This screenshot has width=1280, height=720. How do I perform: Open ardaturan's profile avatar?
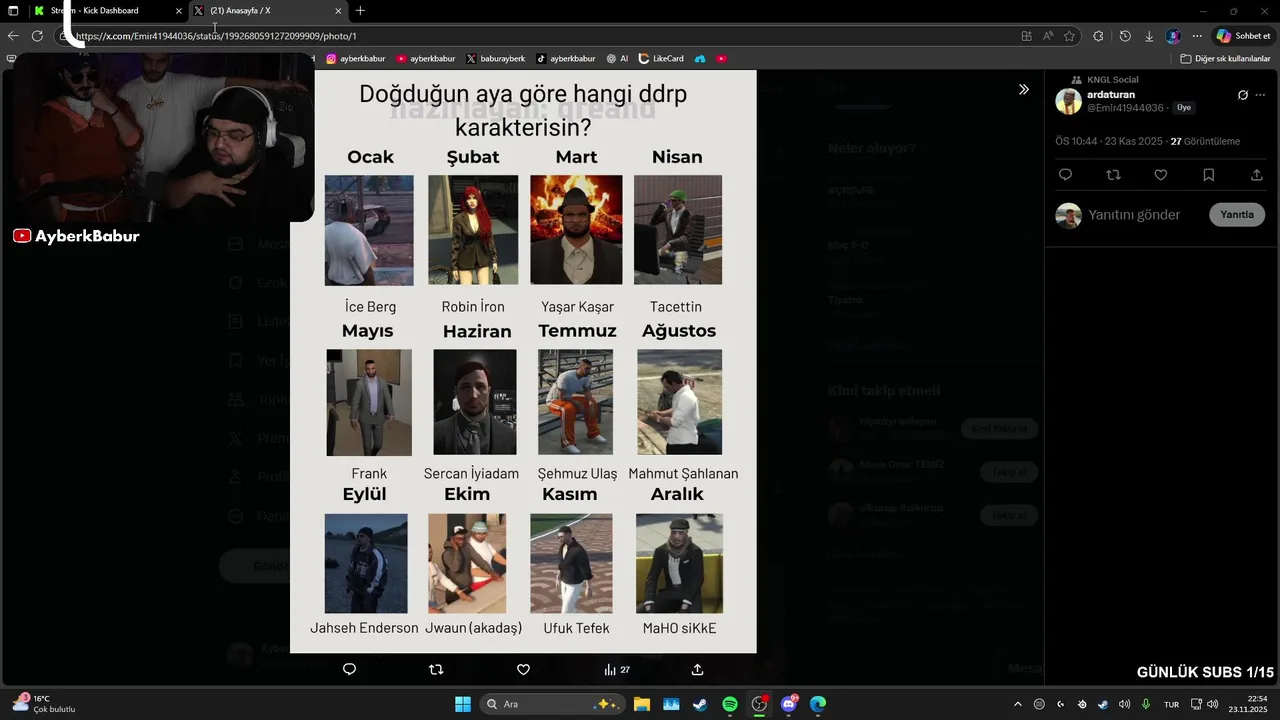[x=1069, y=101]
